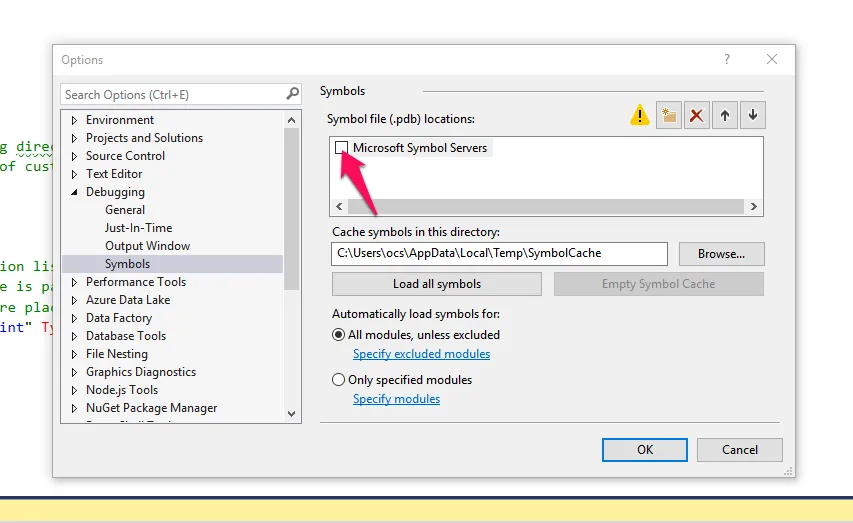Delete the selected symbol location

696,115
